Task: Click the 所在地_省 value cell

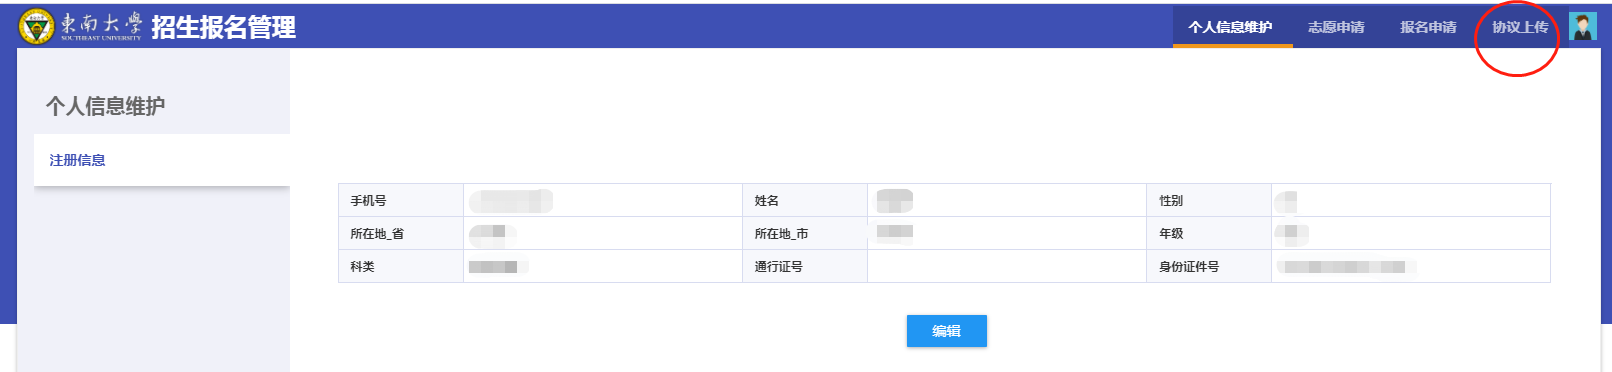Action: tap(603, 233)
